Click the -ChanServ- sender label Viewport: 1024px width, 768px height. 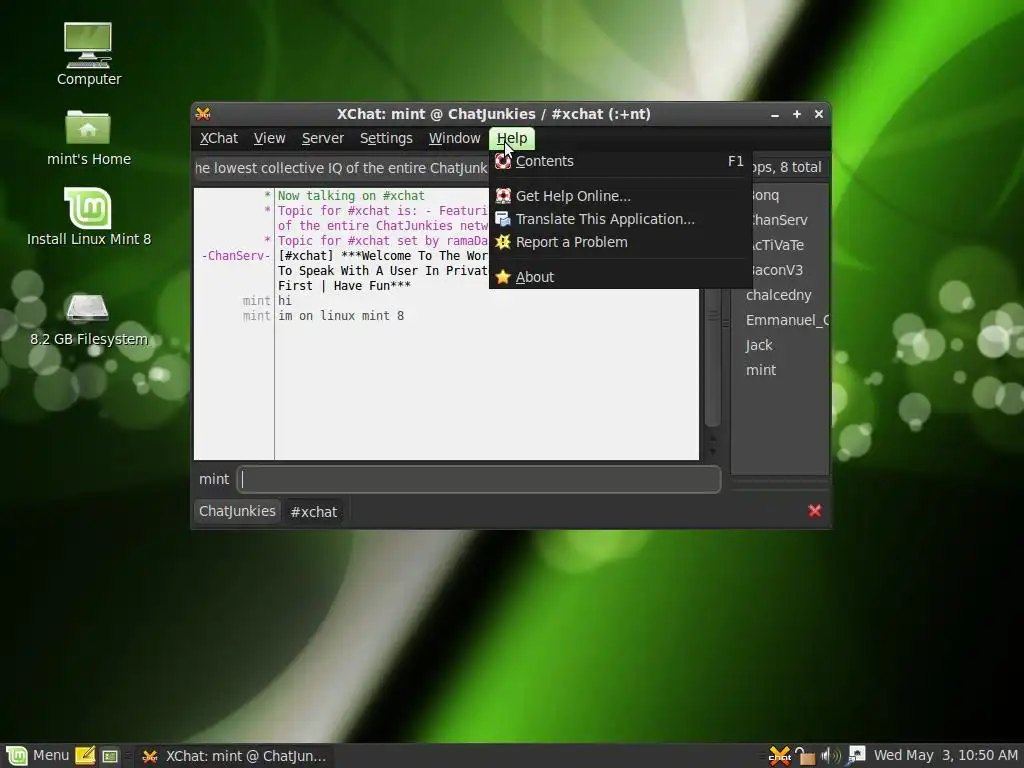(x=236, y=255)
